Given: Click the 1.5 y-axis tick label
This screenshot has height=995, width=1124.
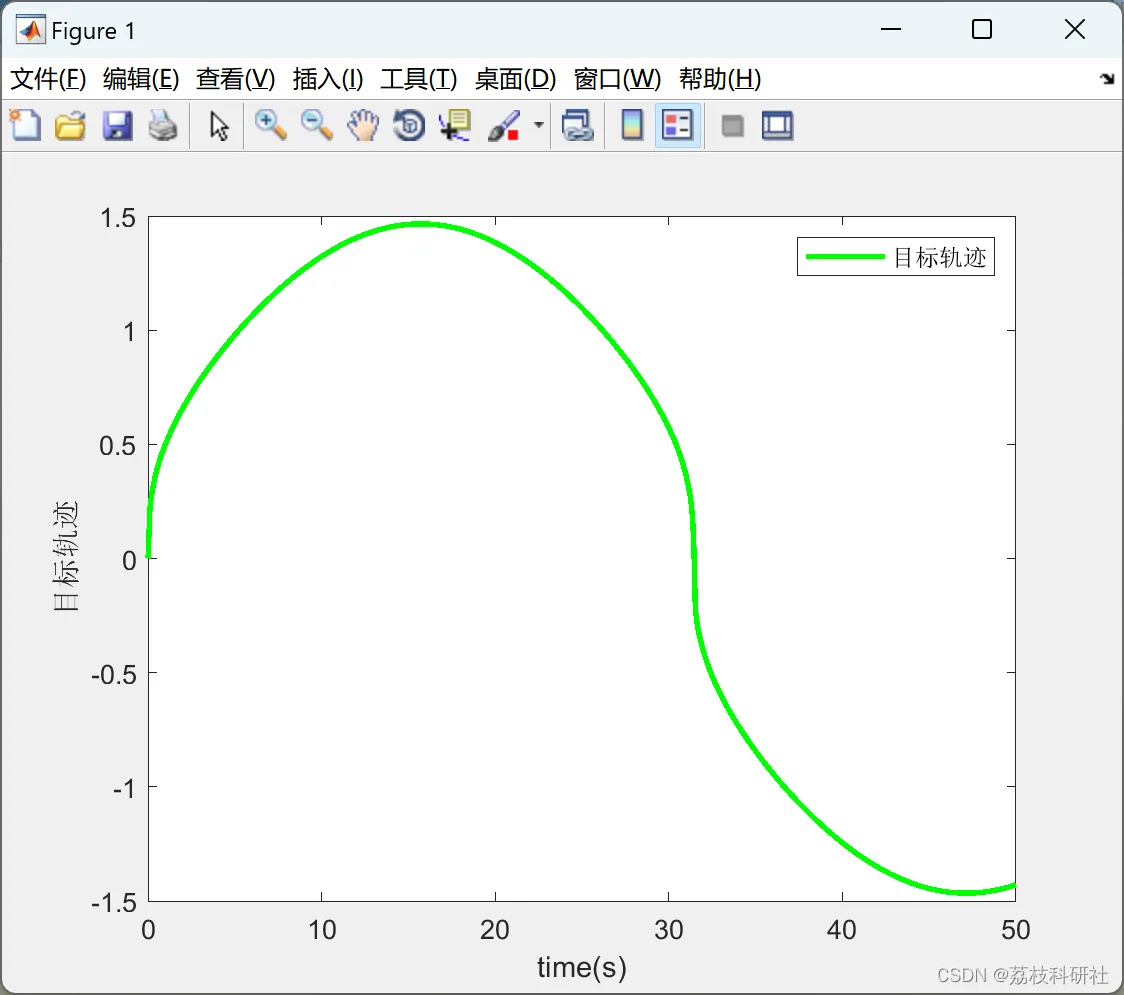Looking at the screenshot, I should pyautogui.click(x=118, y=218).
